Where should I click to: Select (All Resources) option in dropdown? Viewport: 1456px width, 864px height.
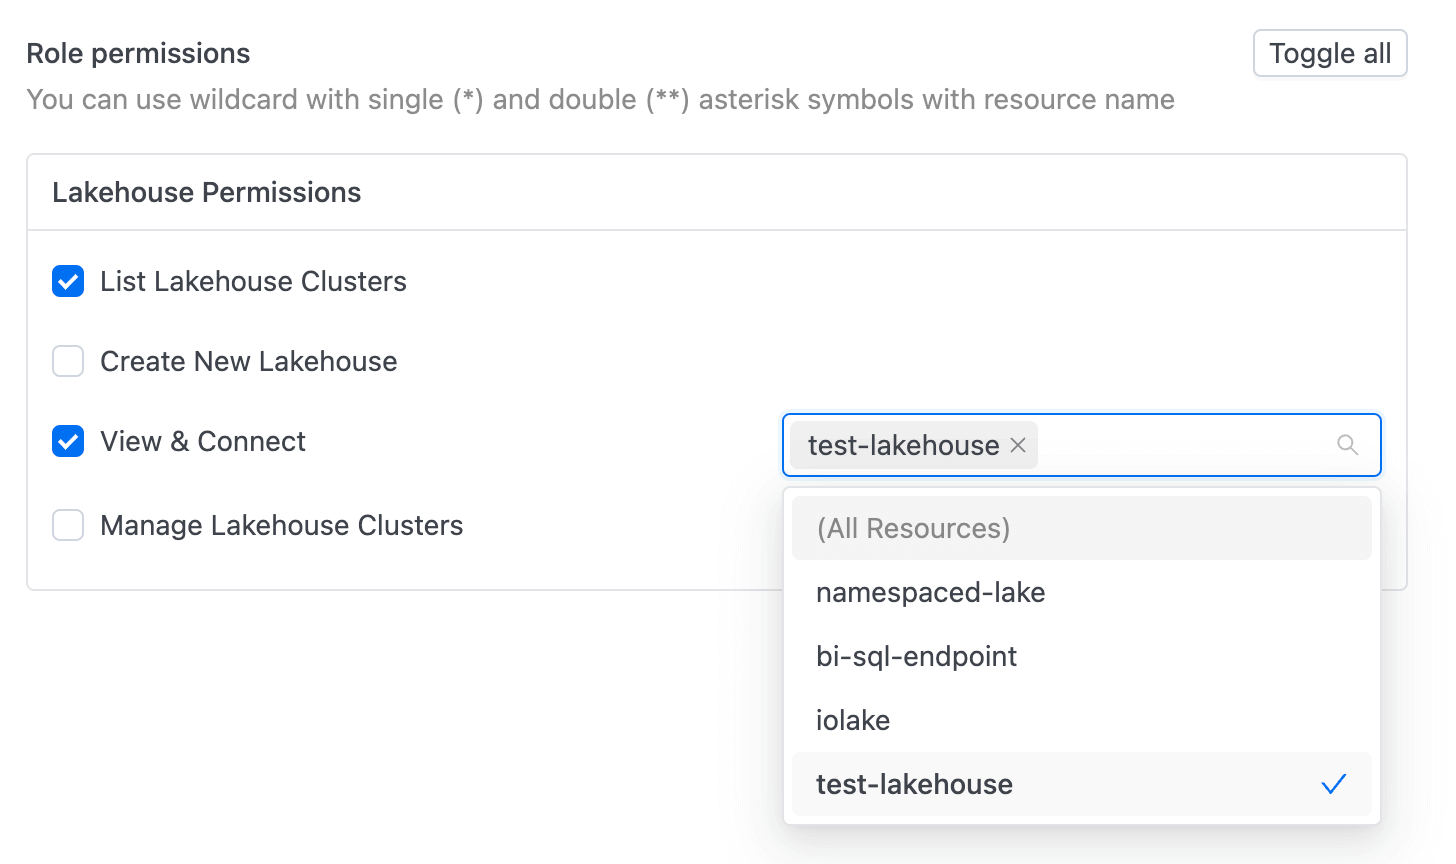pos(1081,528)
